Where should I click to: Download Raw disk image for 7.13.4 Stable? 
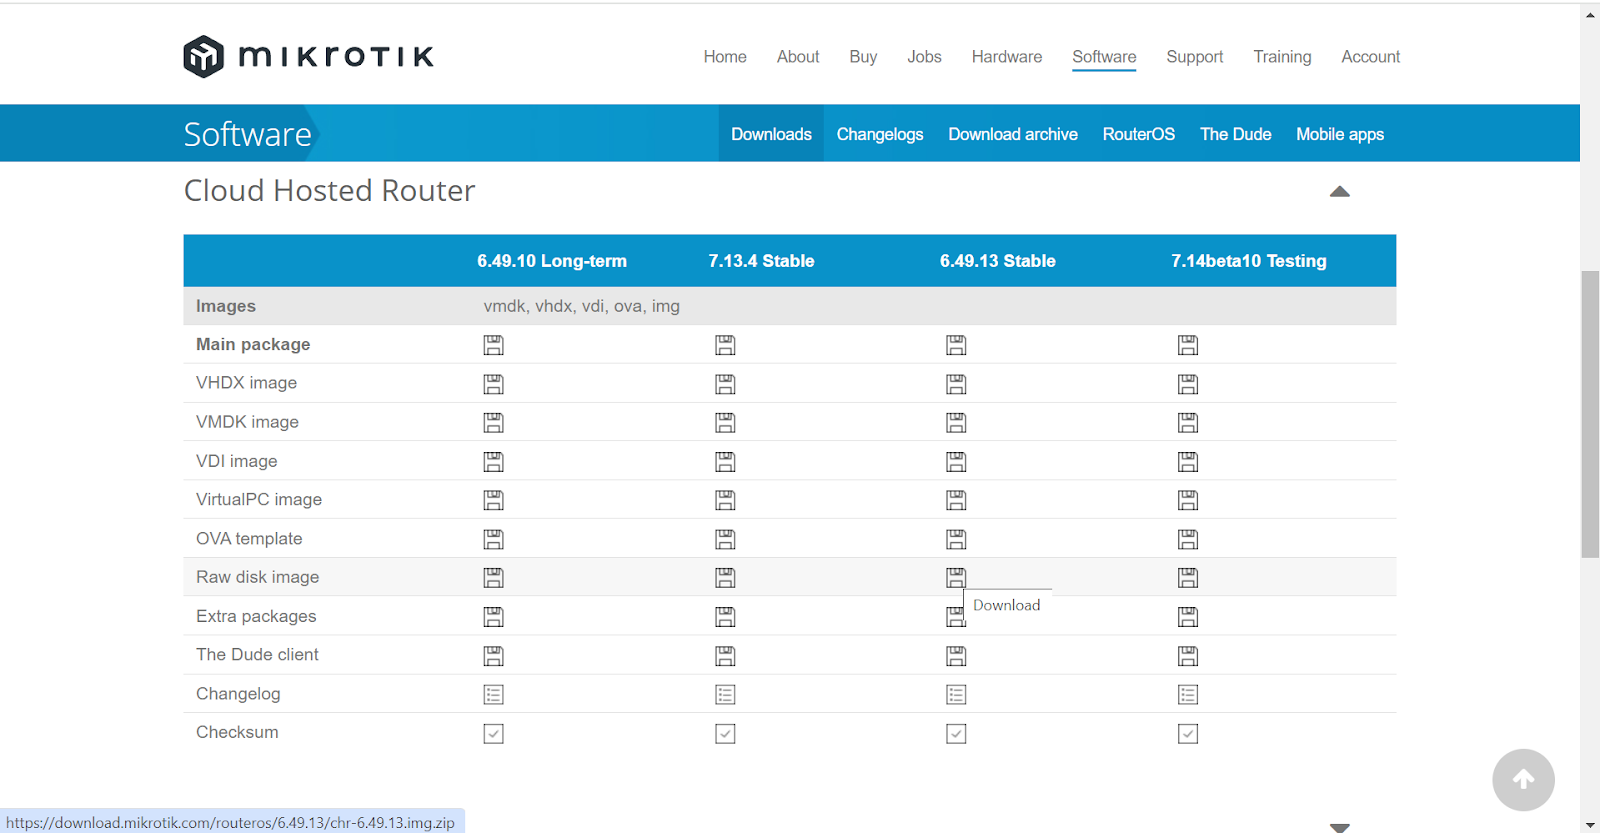point(725,577)
